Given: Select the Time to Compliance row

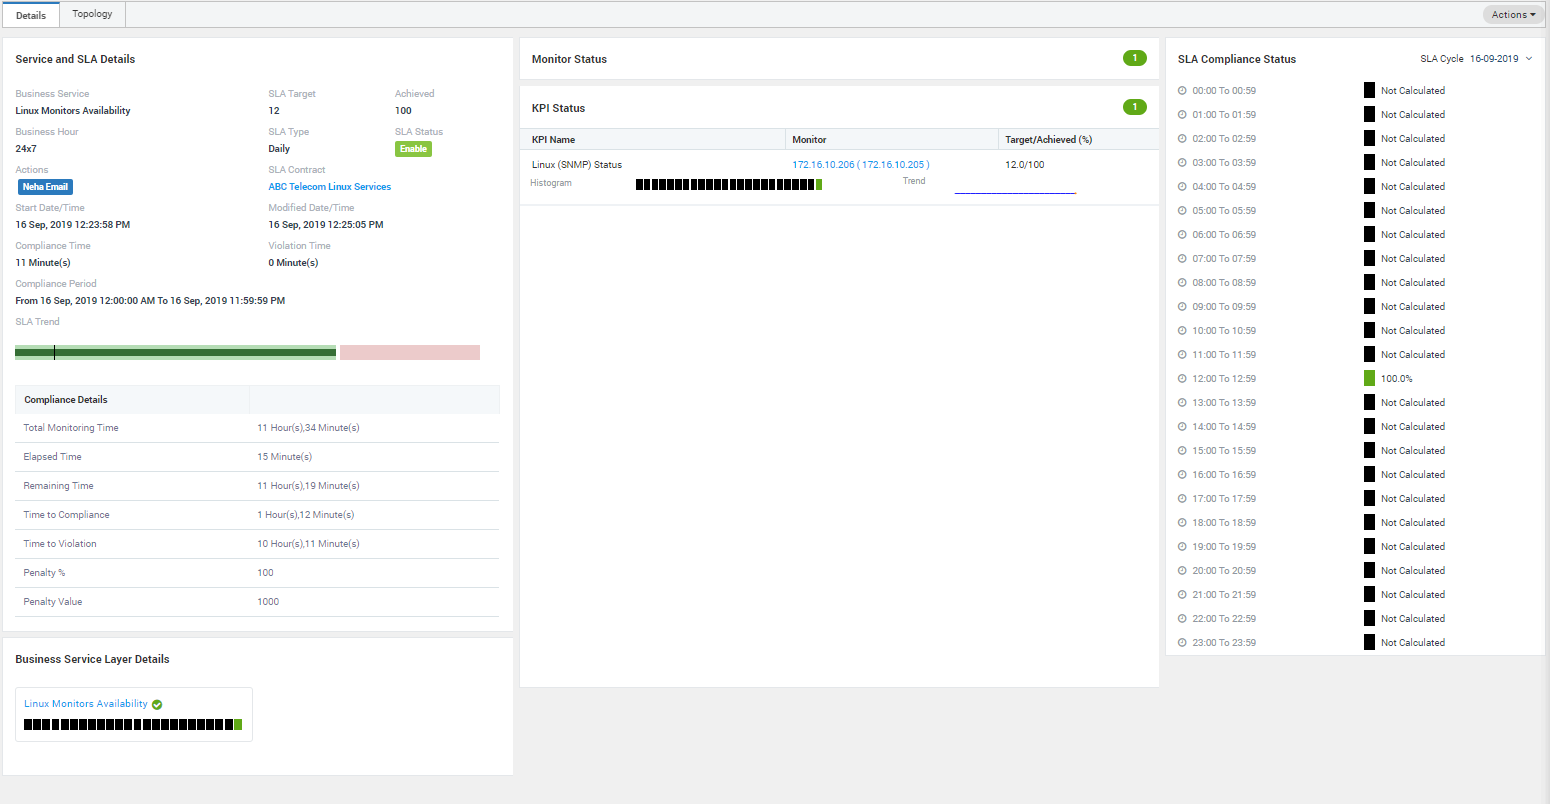Looking at the screenshot, I should 257,515.
